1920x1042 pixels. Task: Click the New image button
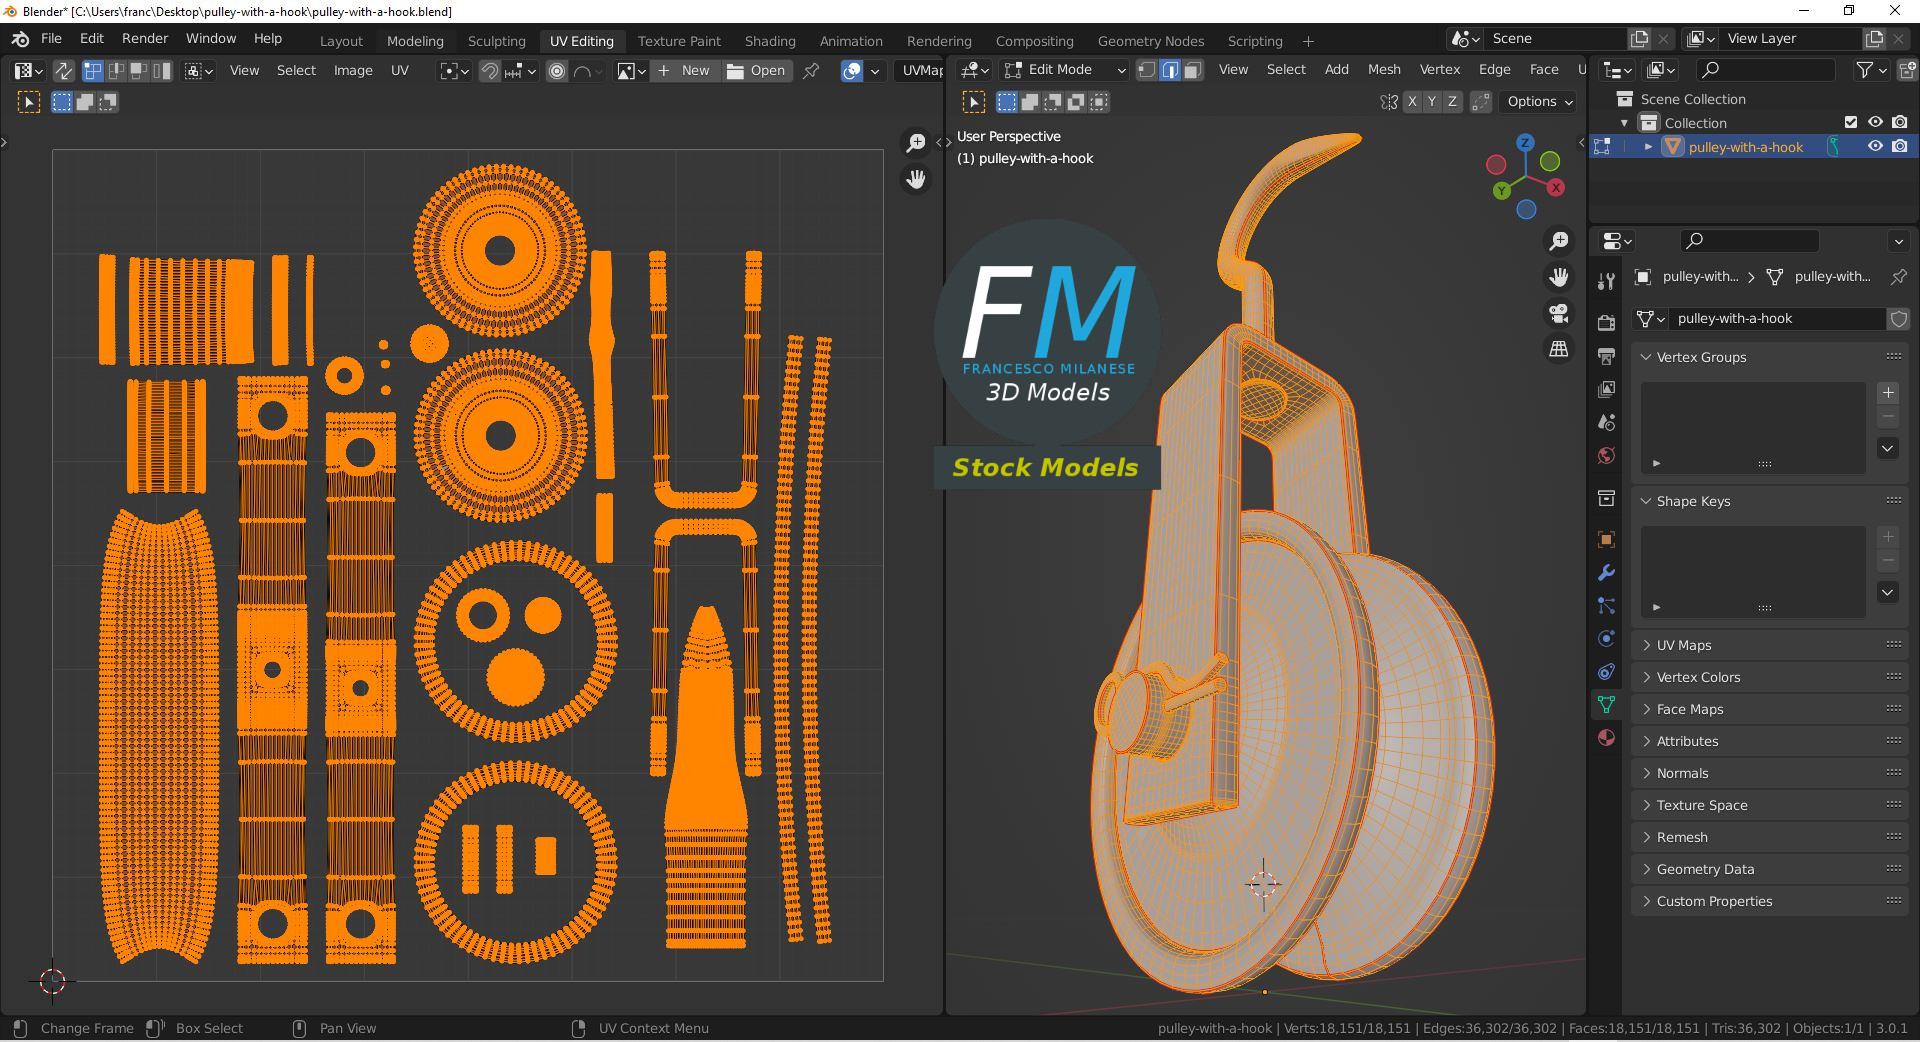click(684, 71)
